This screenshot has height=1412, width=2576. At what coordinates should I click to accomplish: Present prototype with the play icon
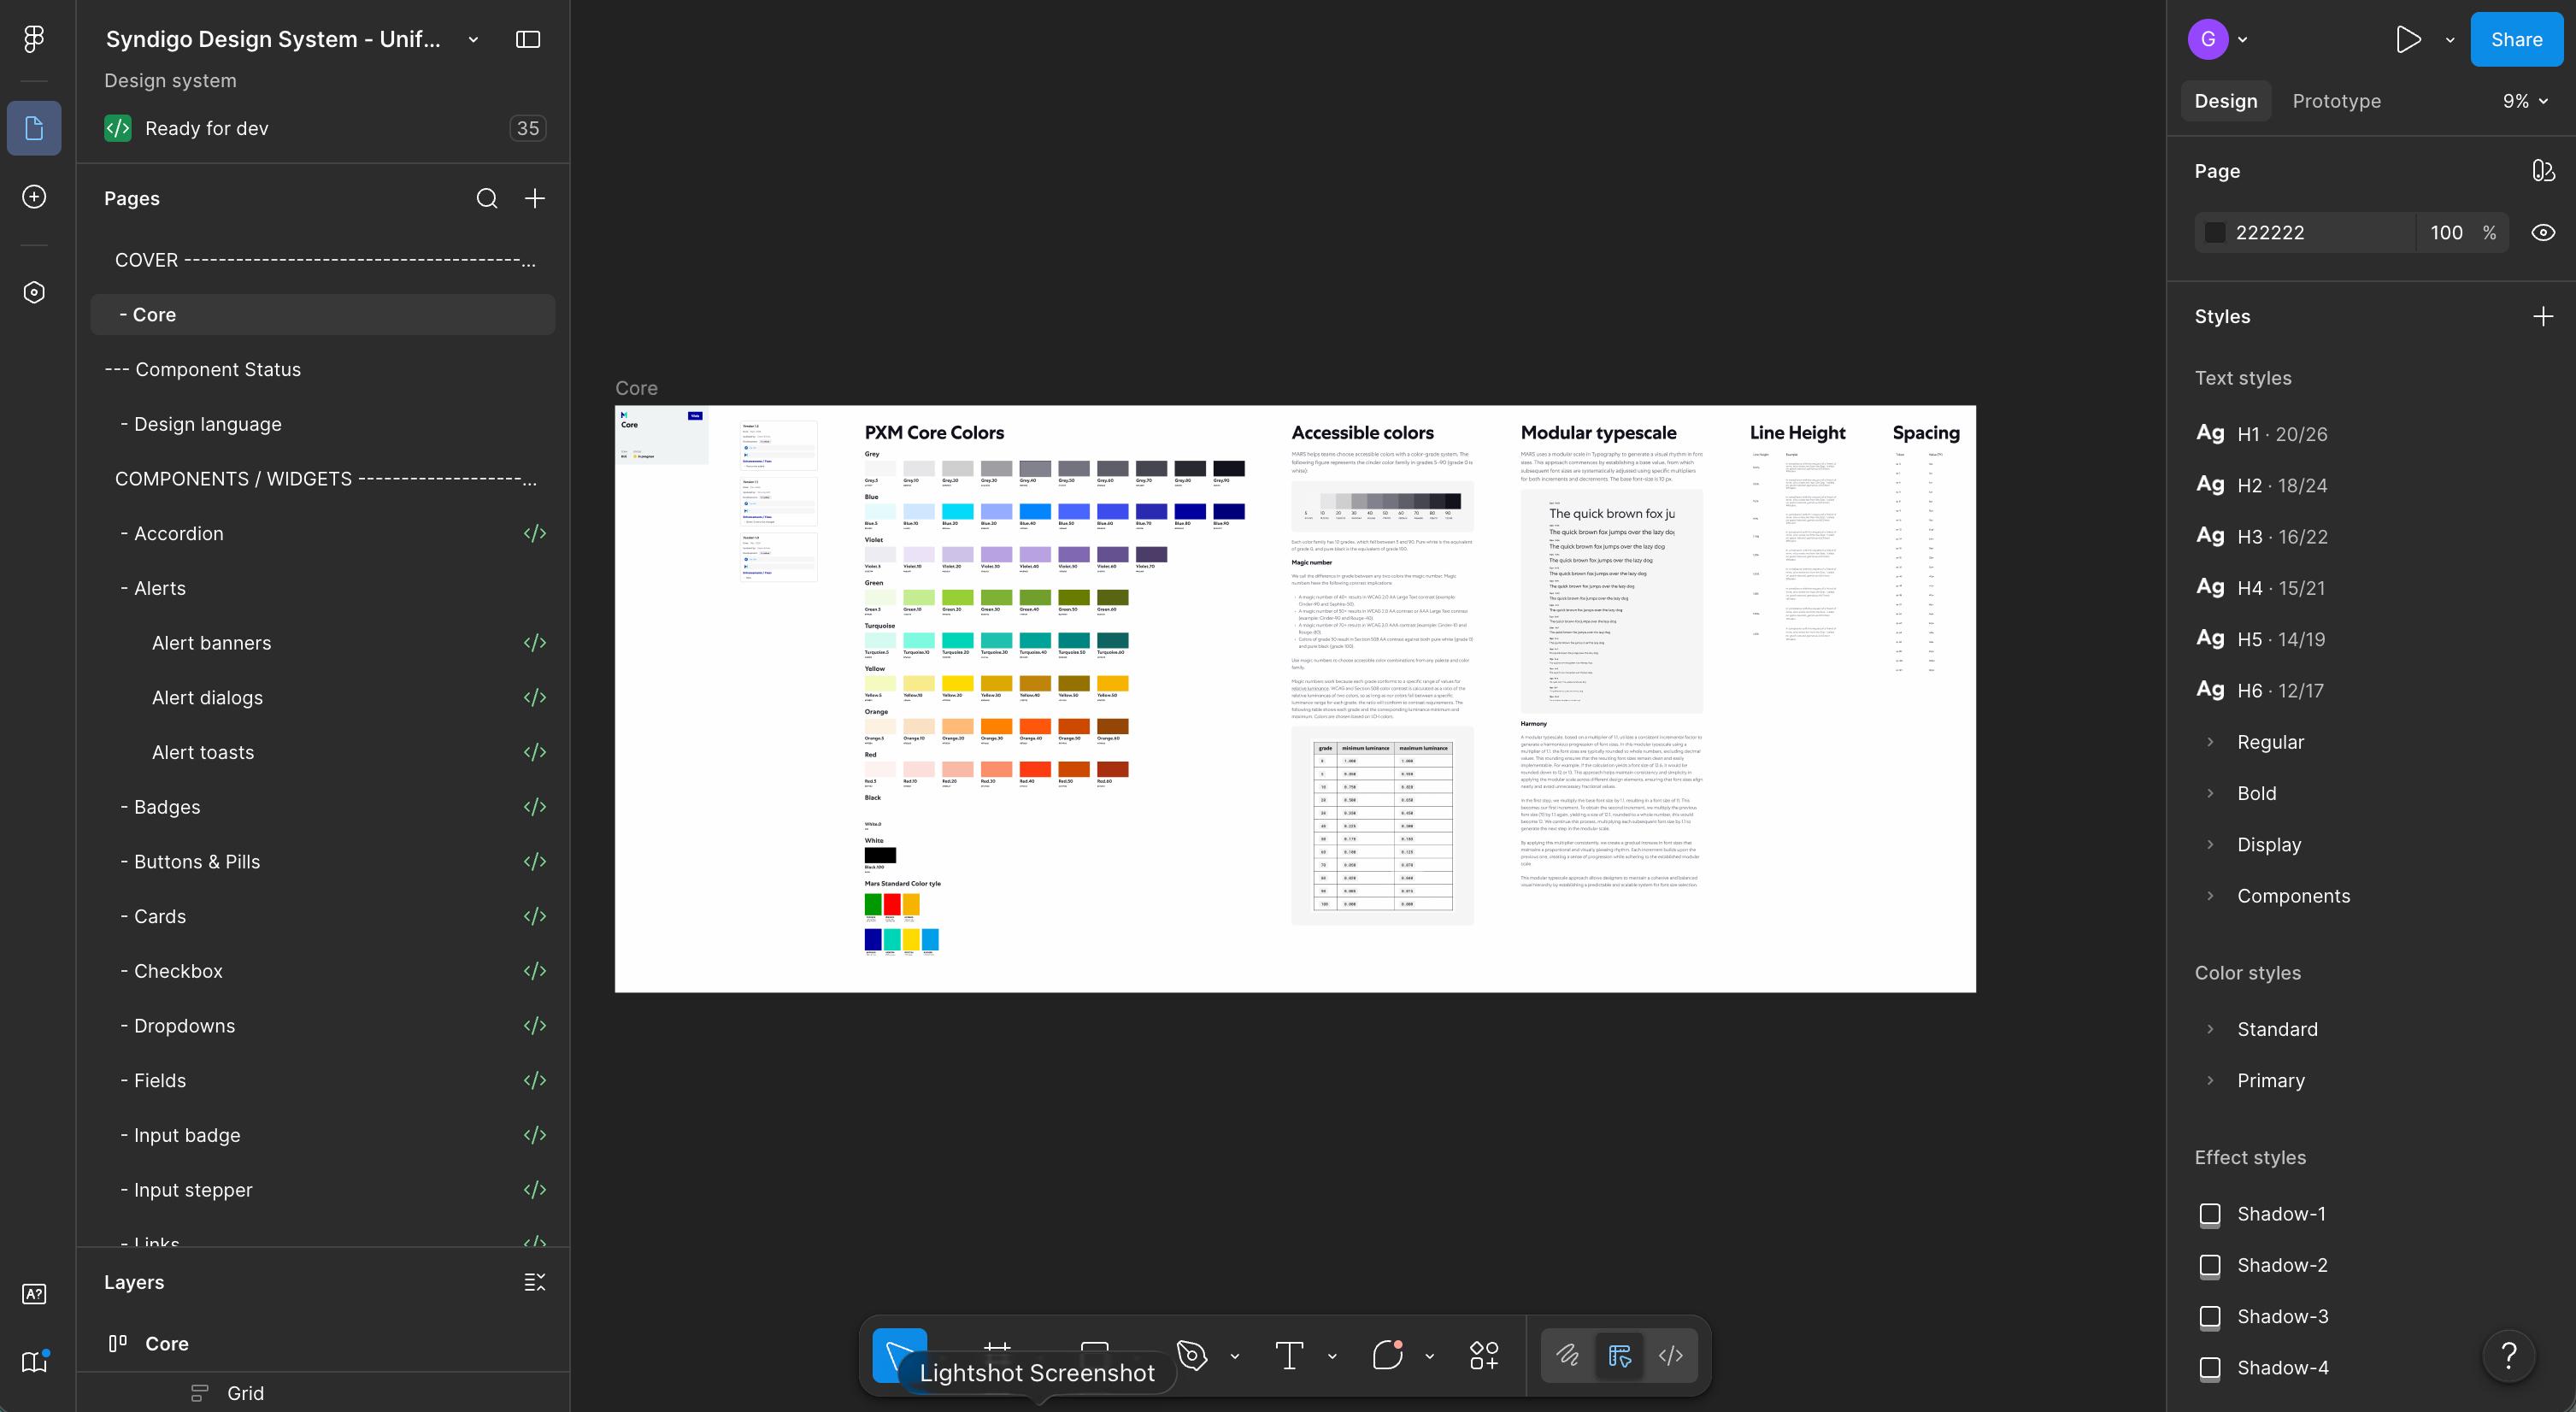2409,39
